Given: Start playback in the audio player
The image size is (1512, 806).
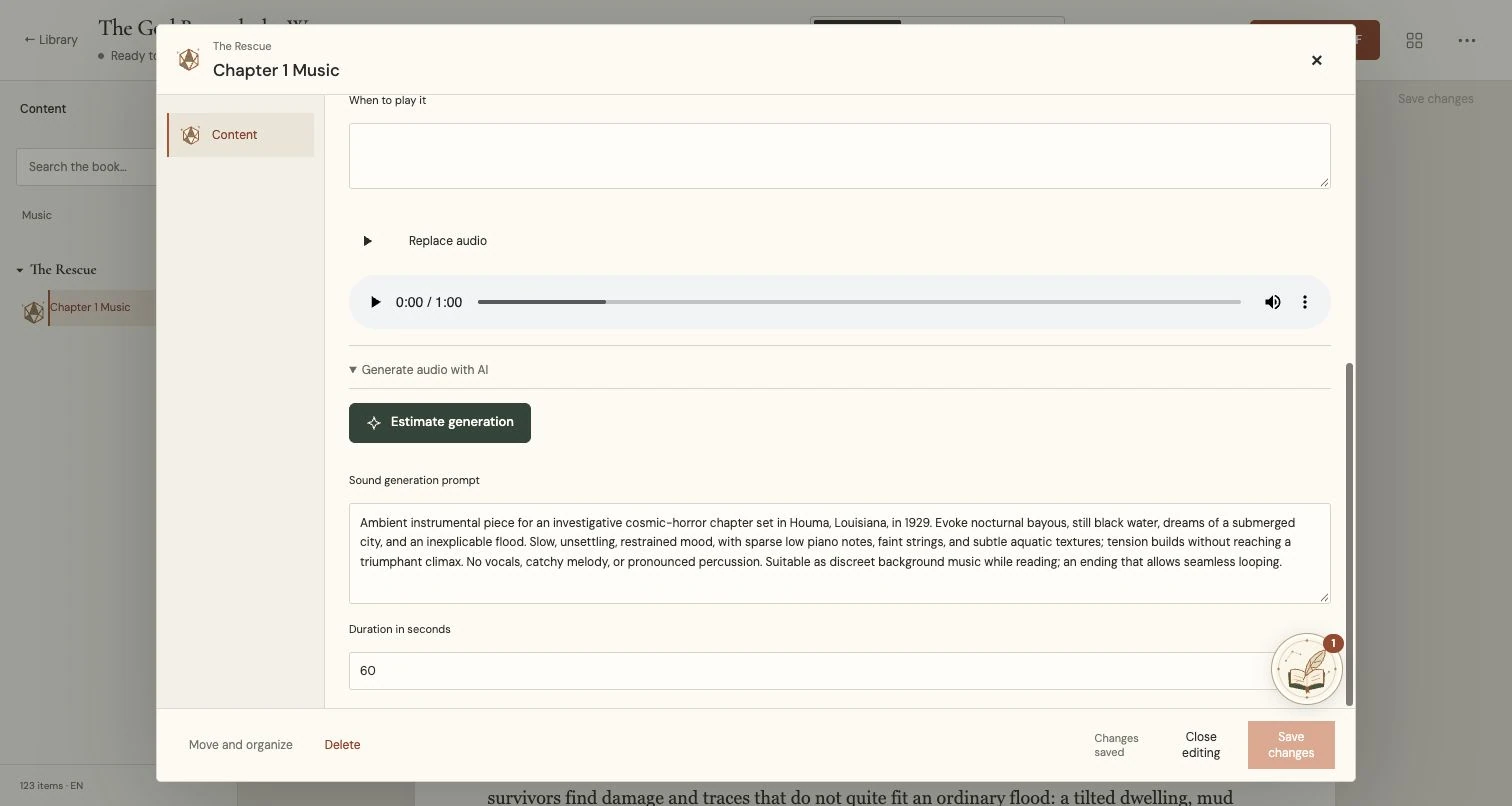Looking at the screenshot, I should pyautogui.click(x=375, y=302).
